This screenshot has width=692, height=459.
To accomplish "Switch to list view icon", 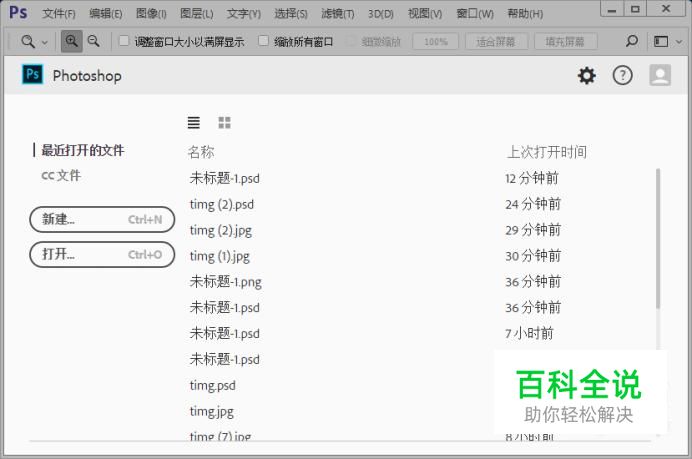I will pyautogui.click(x=194, y=122).
